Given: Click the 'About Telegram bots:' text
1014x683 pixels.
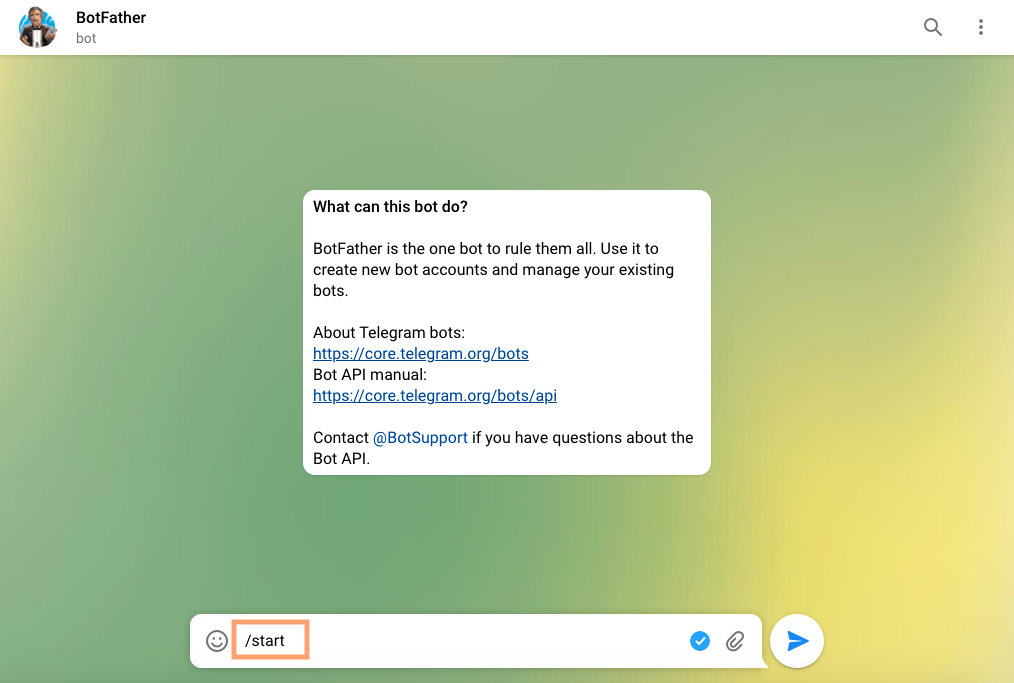Looking at the screenshot, I should [389, 332].
